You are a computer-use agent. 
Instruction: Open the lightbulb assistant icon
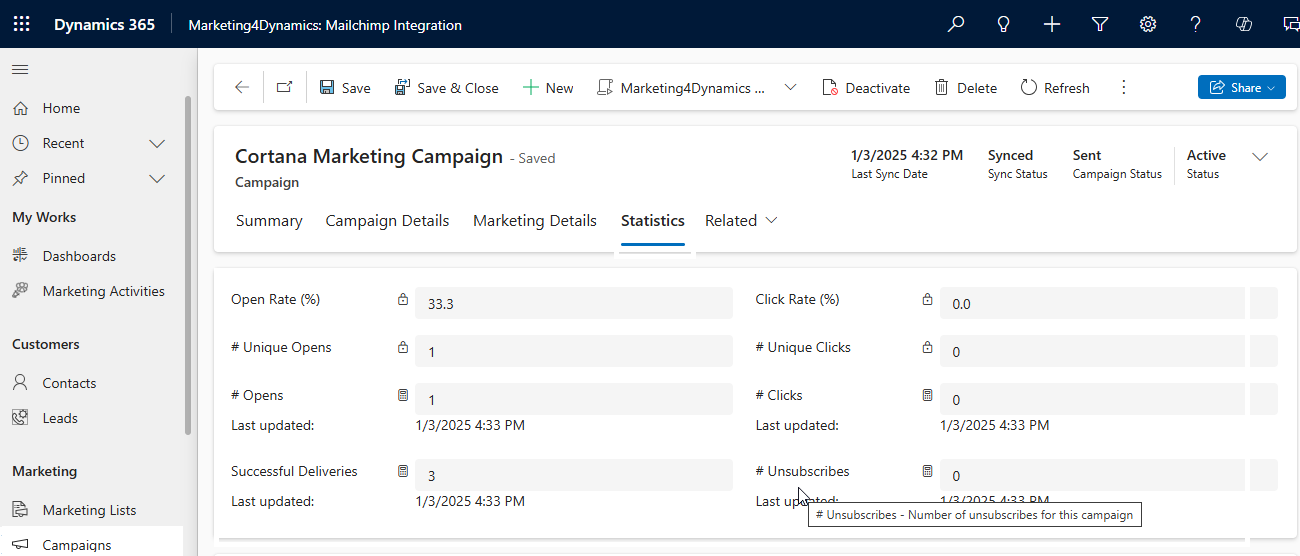click(1004, 24)
